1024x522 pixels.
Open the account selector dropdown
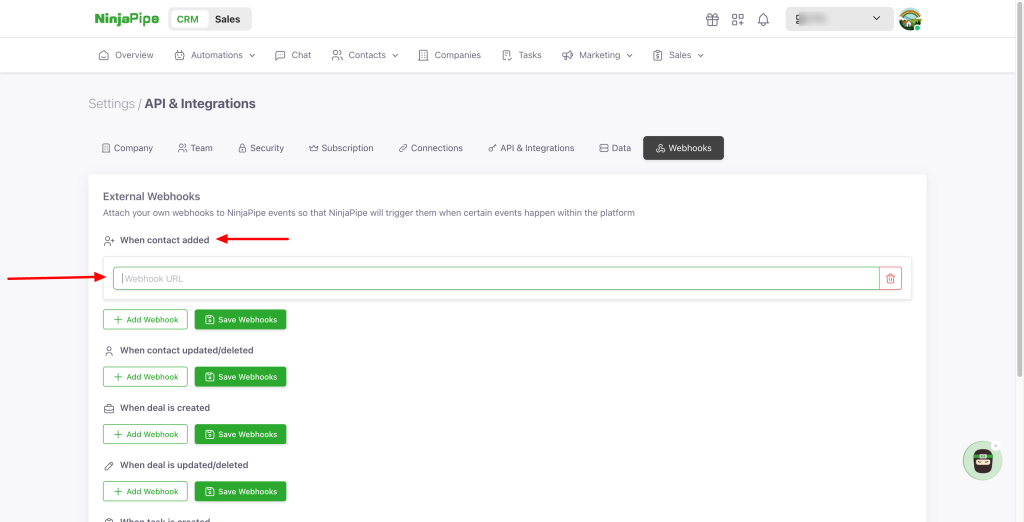pyautogui.click(x=838, y=19)
